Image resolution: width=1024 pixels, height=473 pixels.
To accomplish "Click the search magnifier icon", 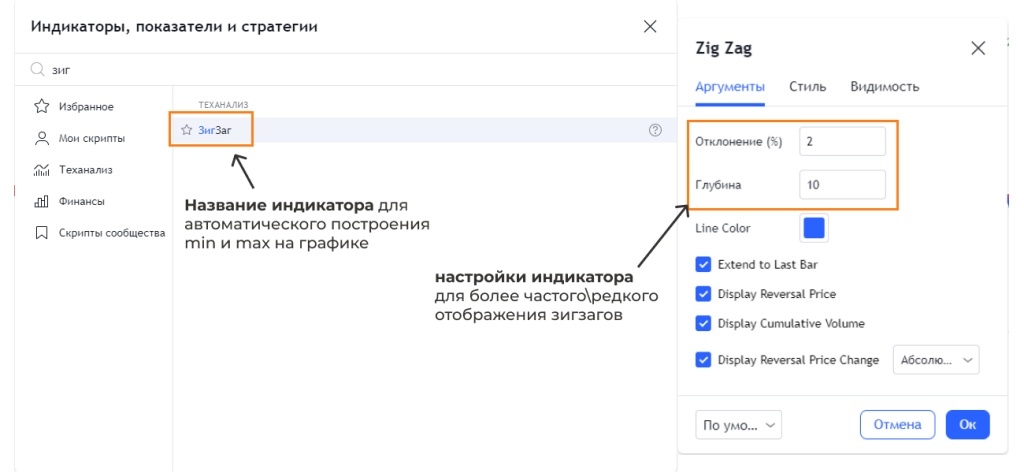I will [37, 69].
